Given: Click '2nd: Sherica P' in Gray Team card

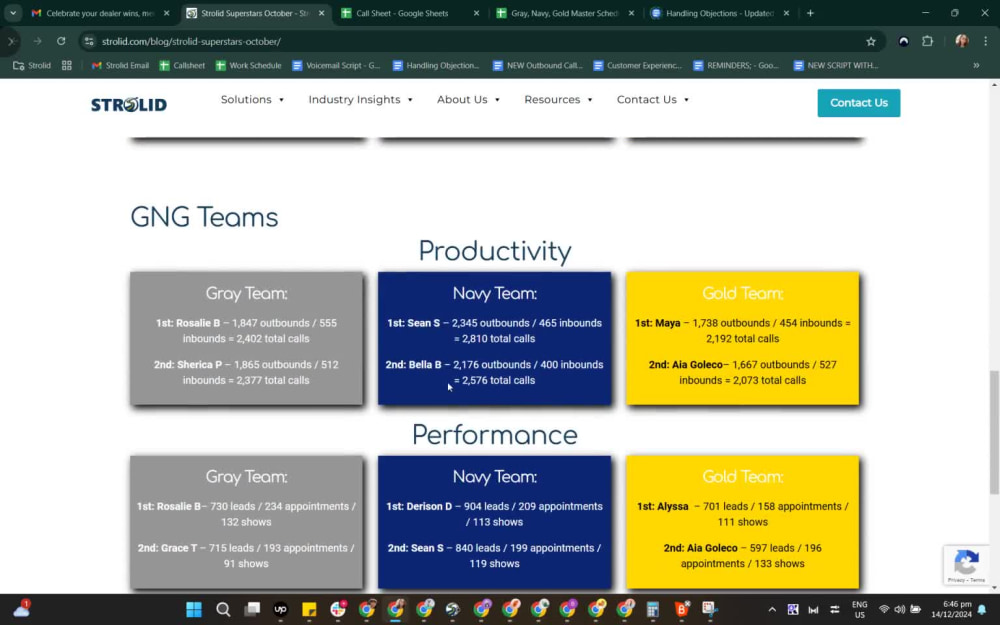Looking at the screenshot, I should pyautogui.click(x=188, y=365).
